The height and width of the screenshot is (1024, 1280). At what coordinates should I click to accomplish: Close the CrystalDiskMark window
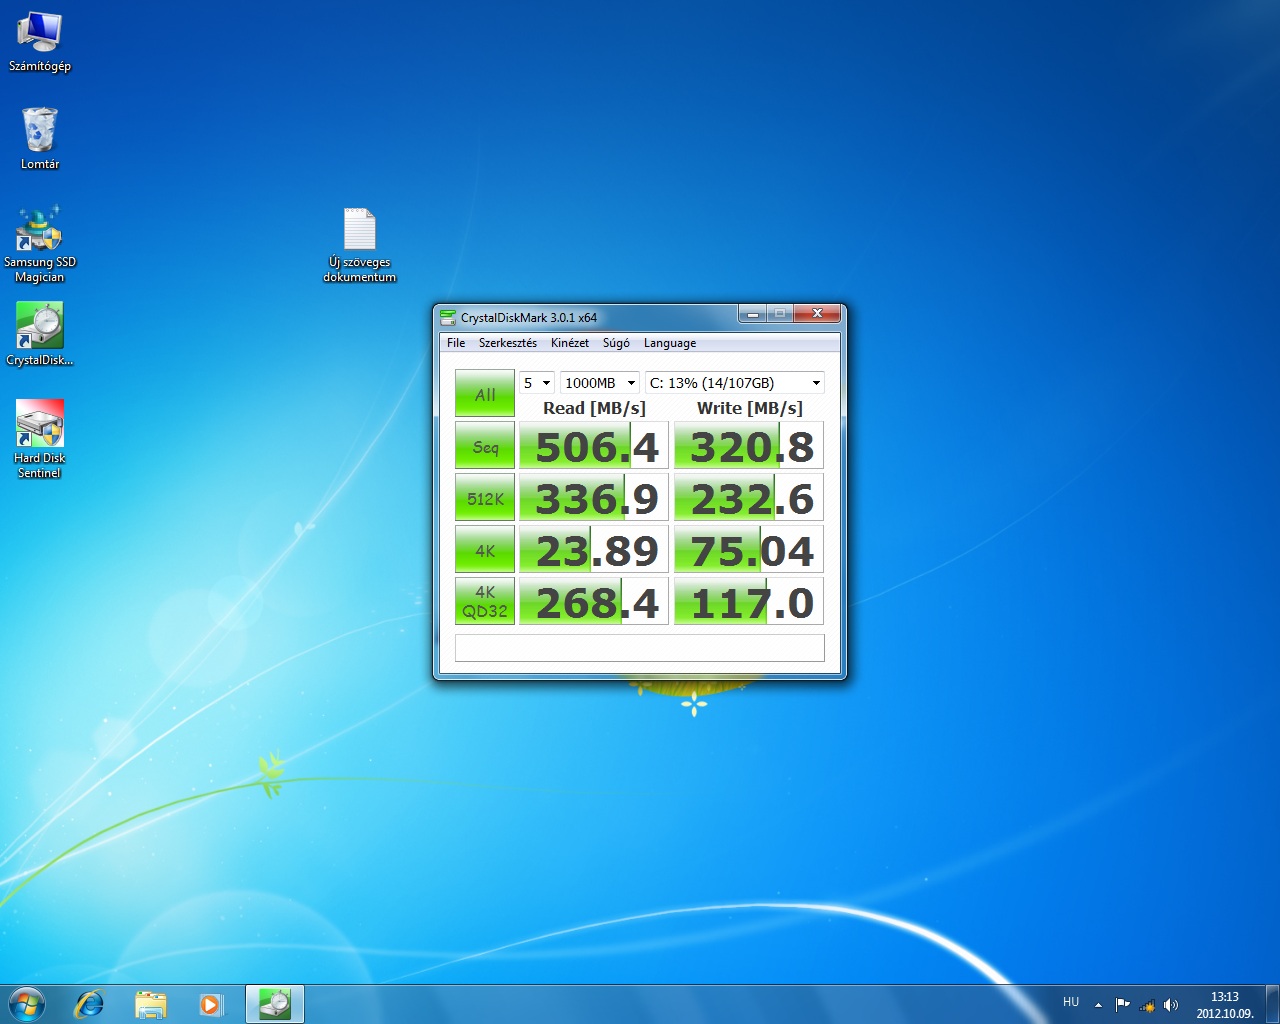[817, 314]
